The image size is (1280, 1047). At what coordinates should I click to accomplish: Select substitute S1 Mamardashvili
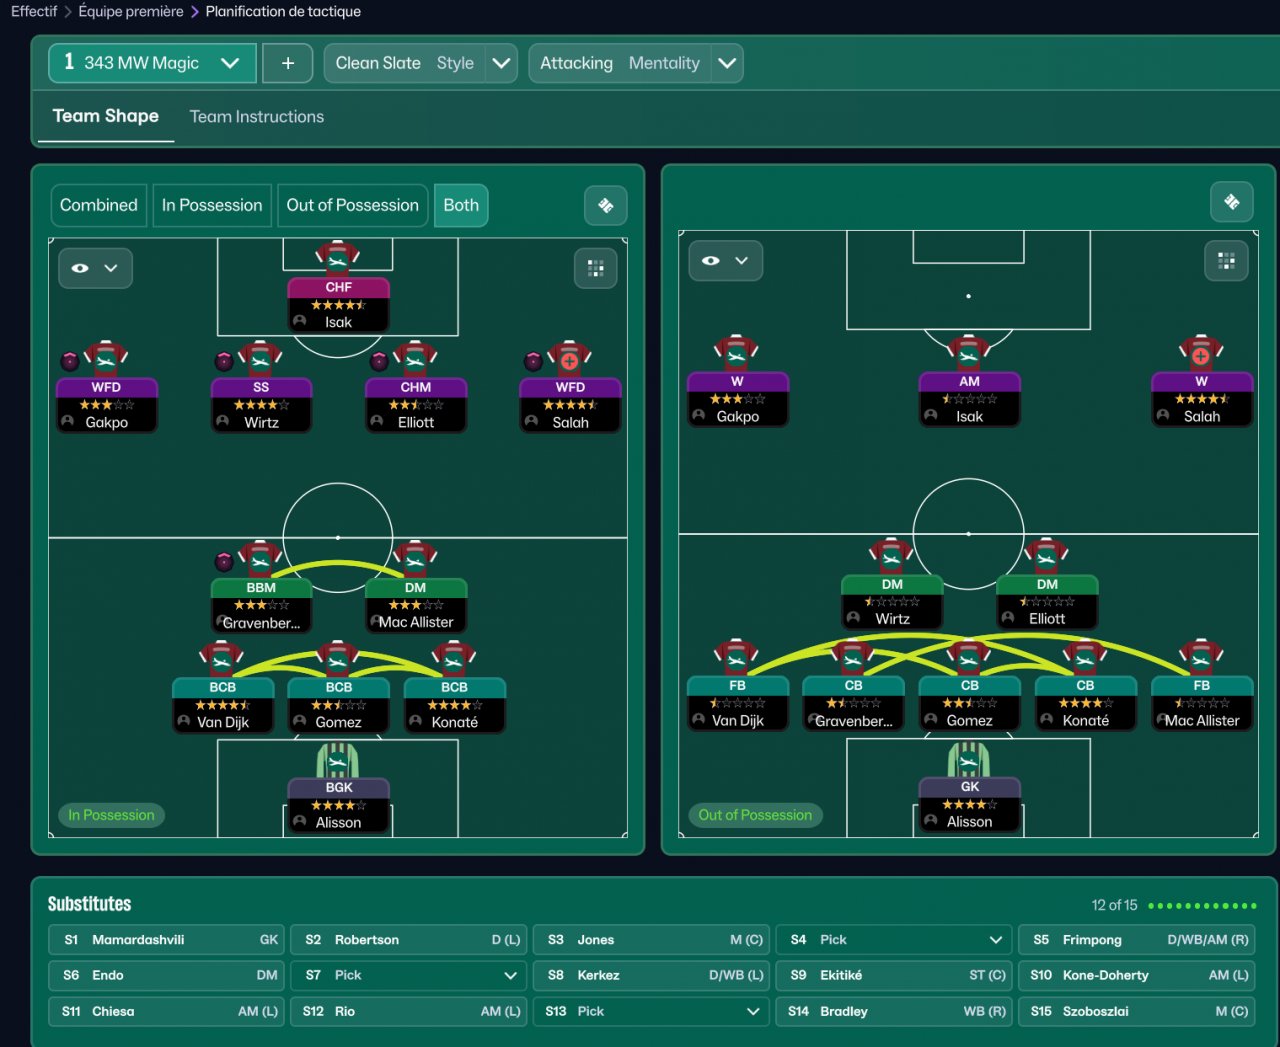[x=166, y=940]
